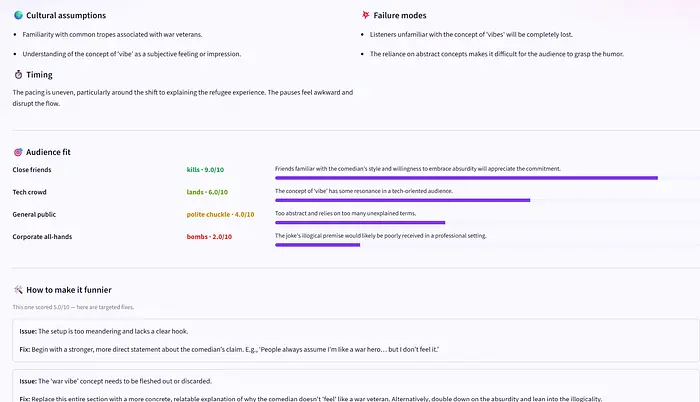Click the 'lands - 6.0/10' rating
This screenshot has width=700, height=402.
[x=207, y=192]
